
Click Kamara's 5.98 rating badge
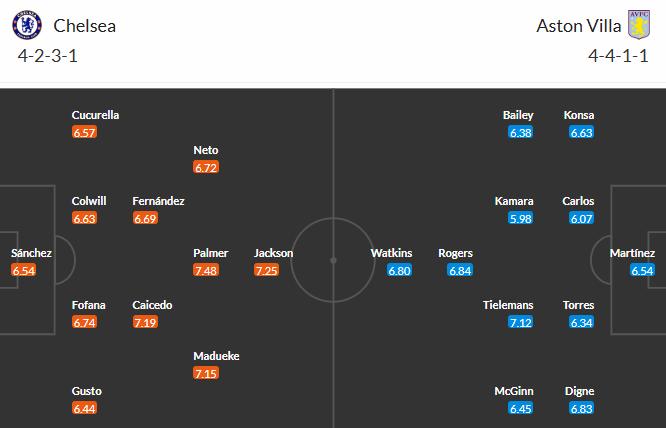tap(520, 218)
